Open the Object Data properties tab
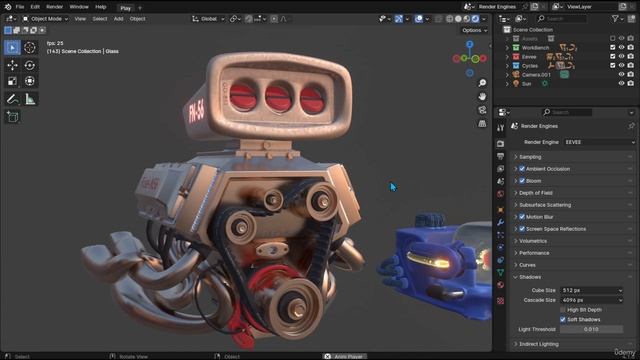This screenshot has width=640, height=360. click(500, 272)
